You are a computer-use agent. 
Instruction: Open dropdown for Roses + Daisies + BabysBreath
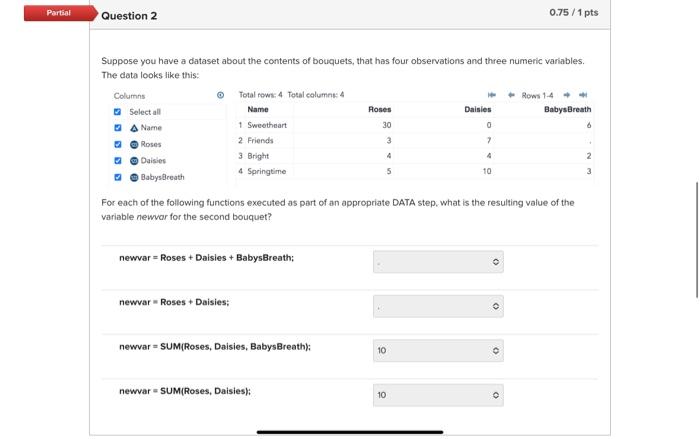tap(438, 262)
